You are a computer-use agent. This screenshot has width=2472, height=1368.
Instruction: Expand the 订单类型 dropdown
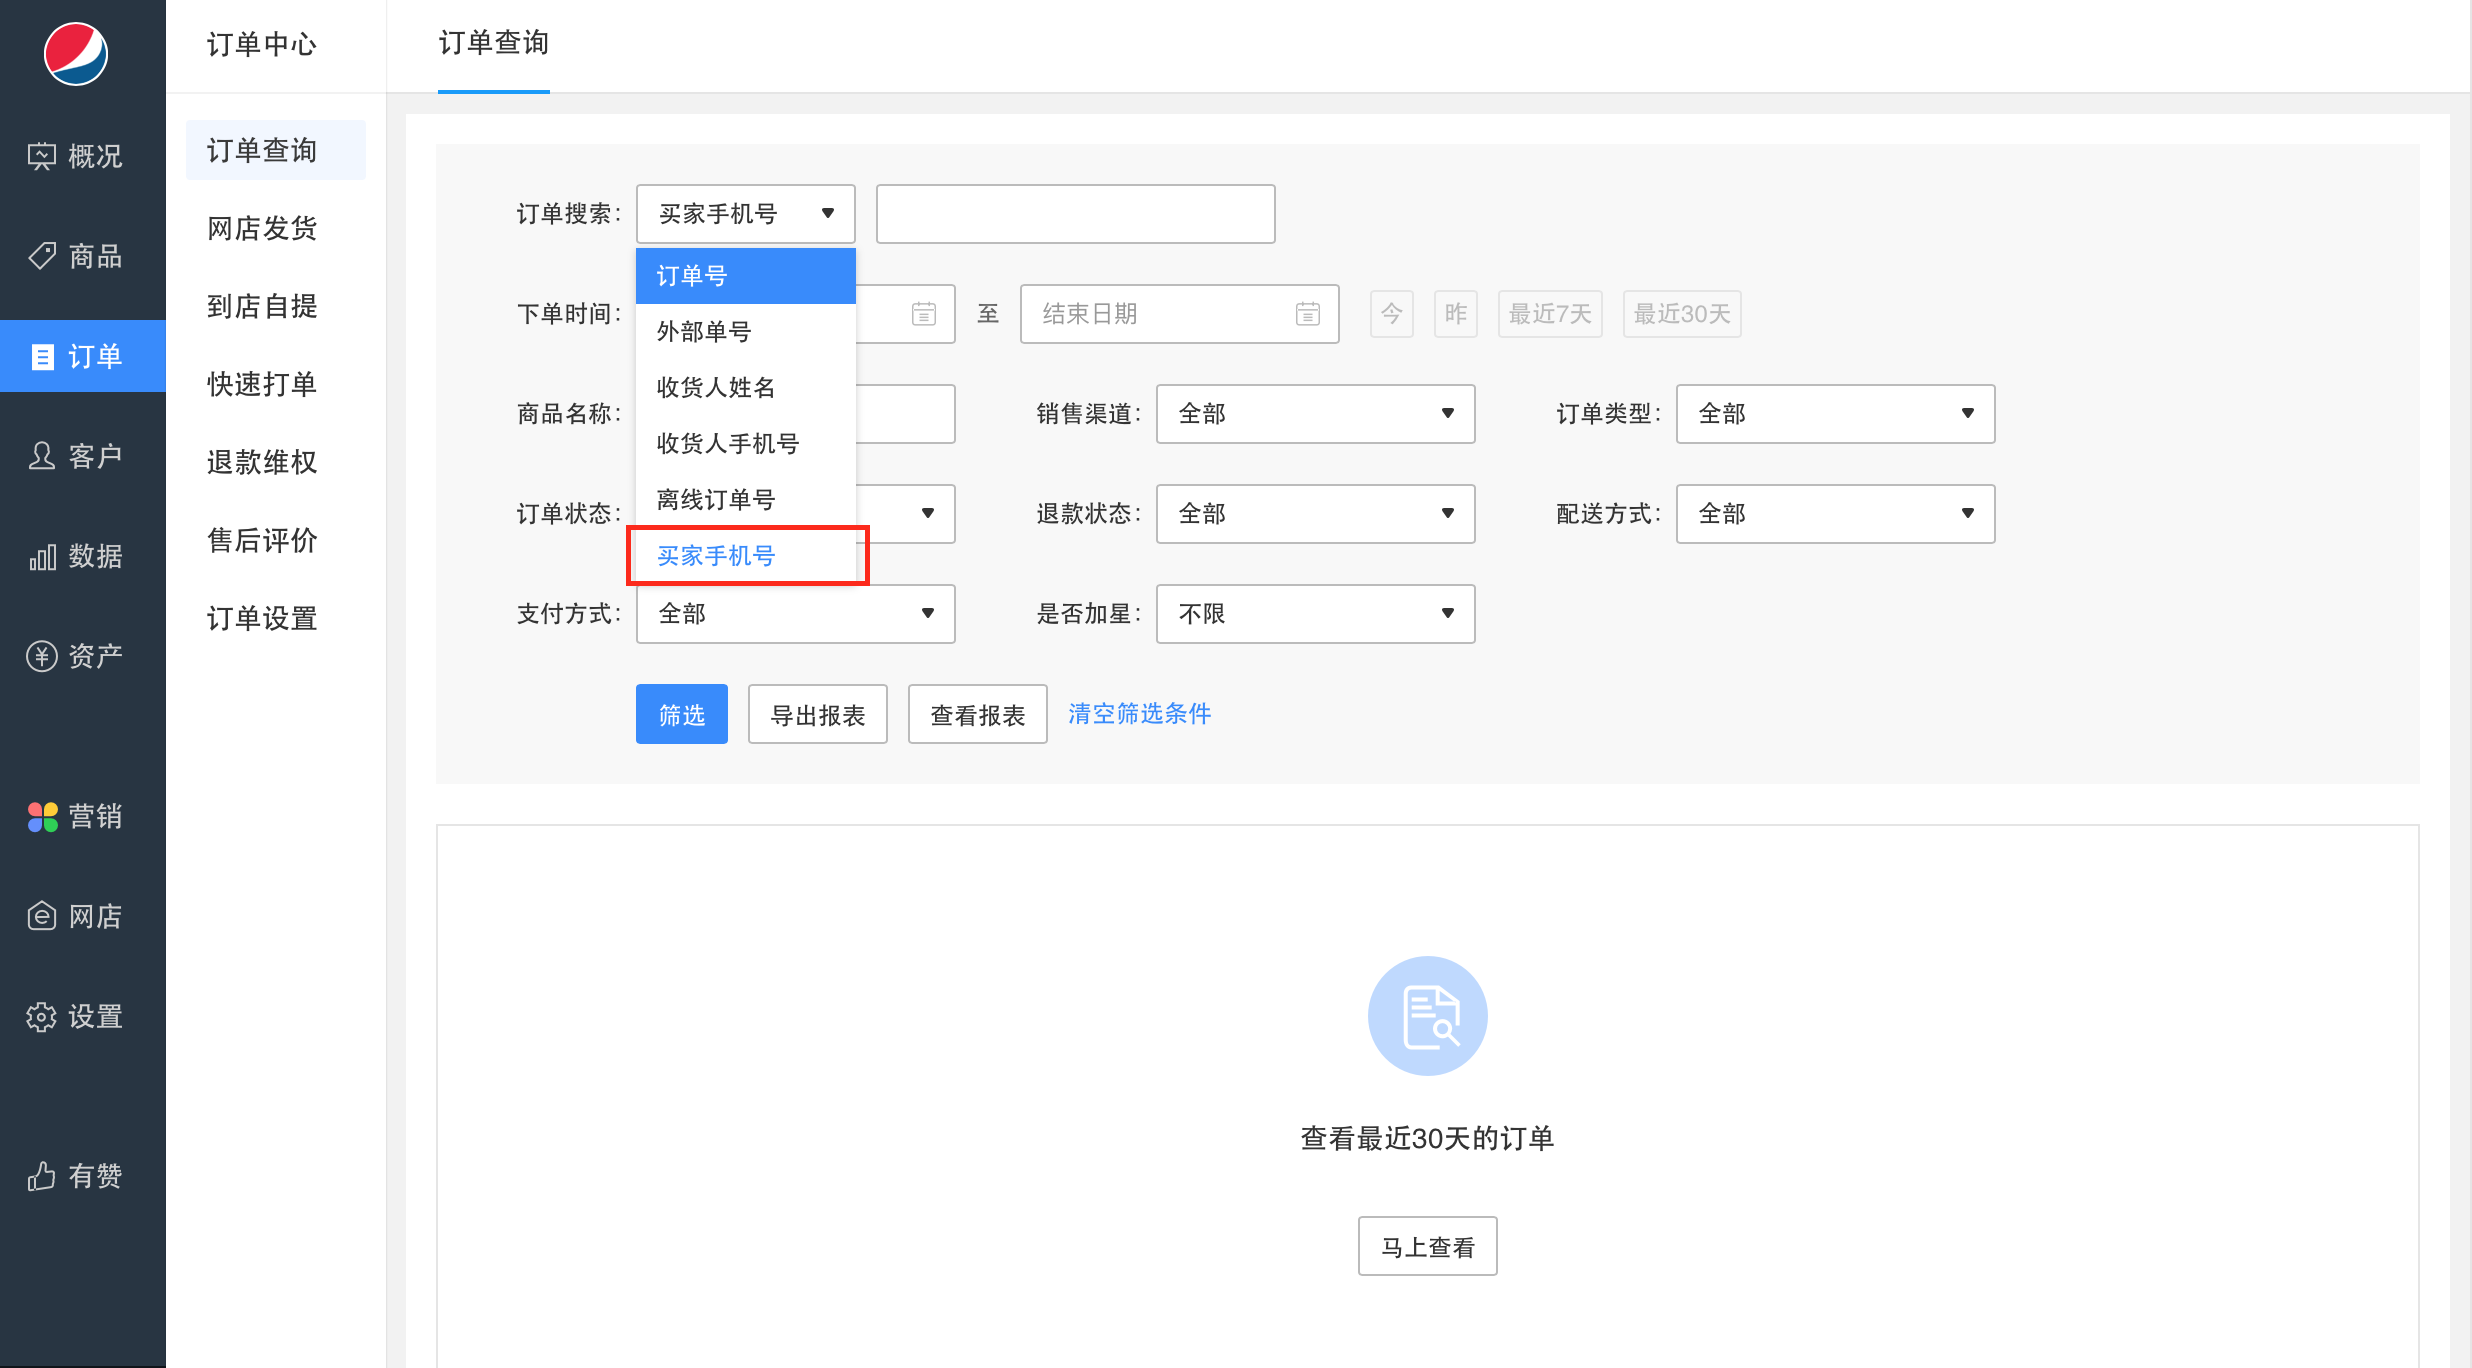[1835, 414]
